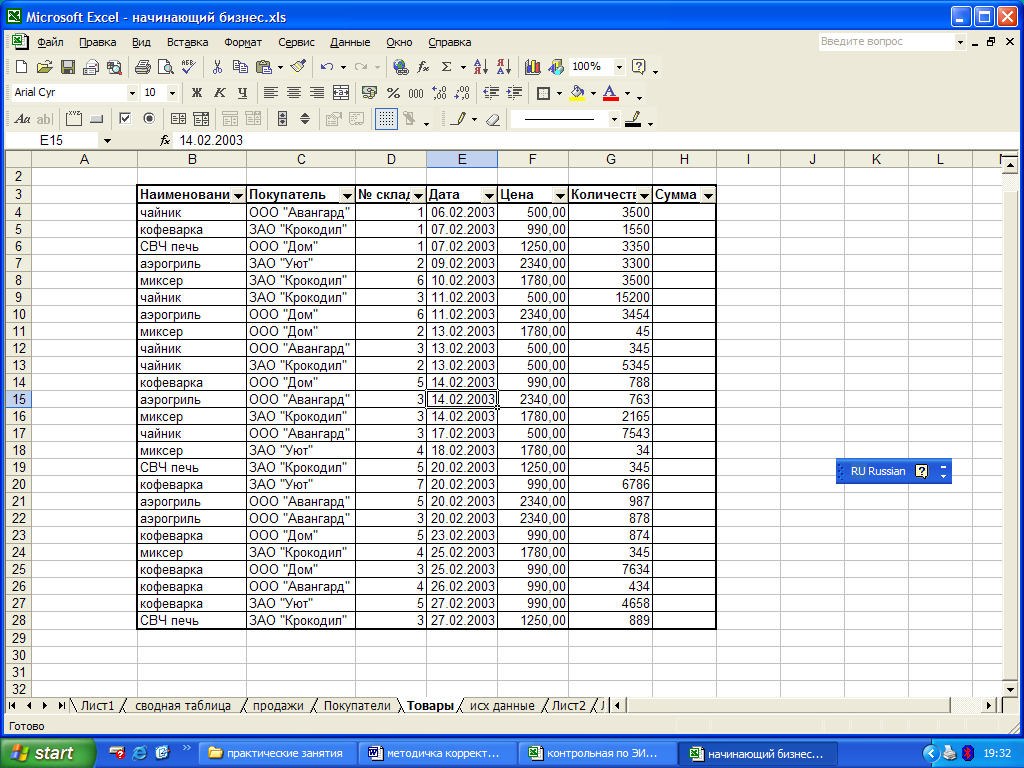Switch to the сводная таблица sheet tab

(183, 706)
